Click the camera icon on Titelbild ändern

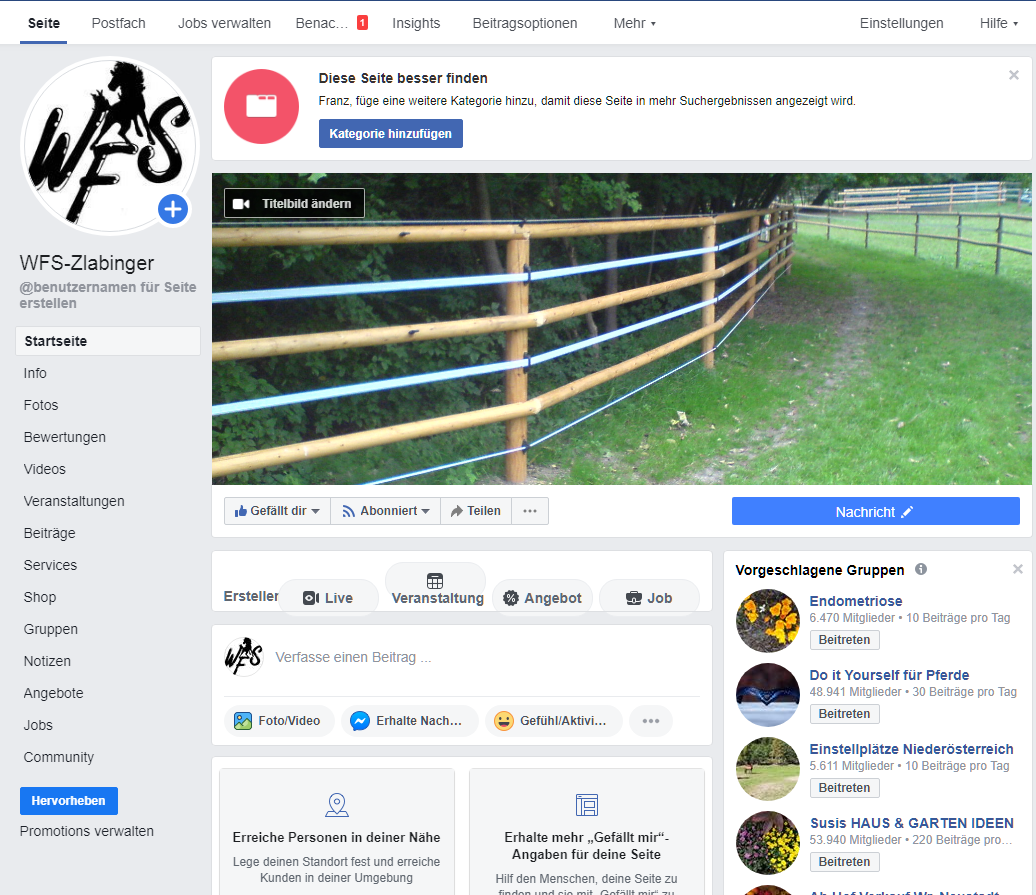(x=241, y=204)
